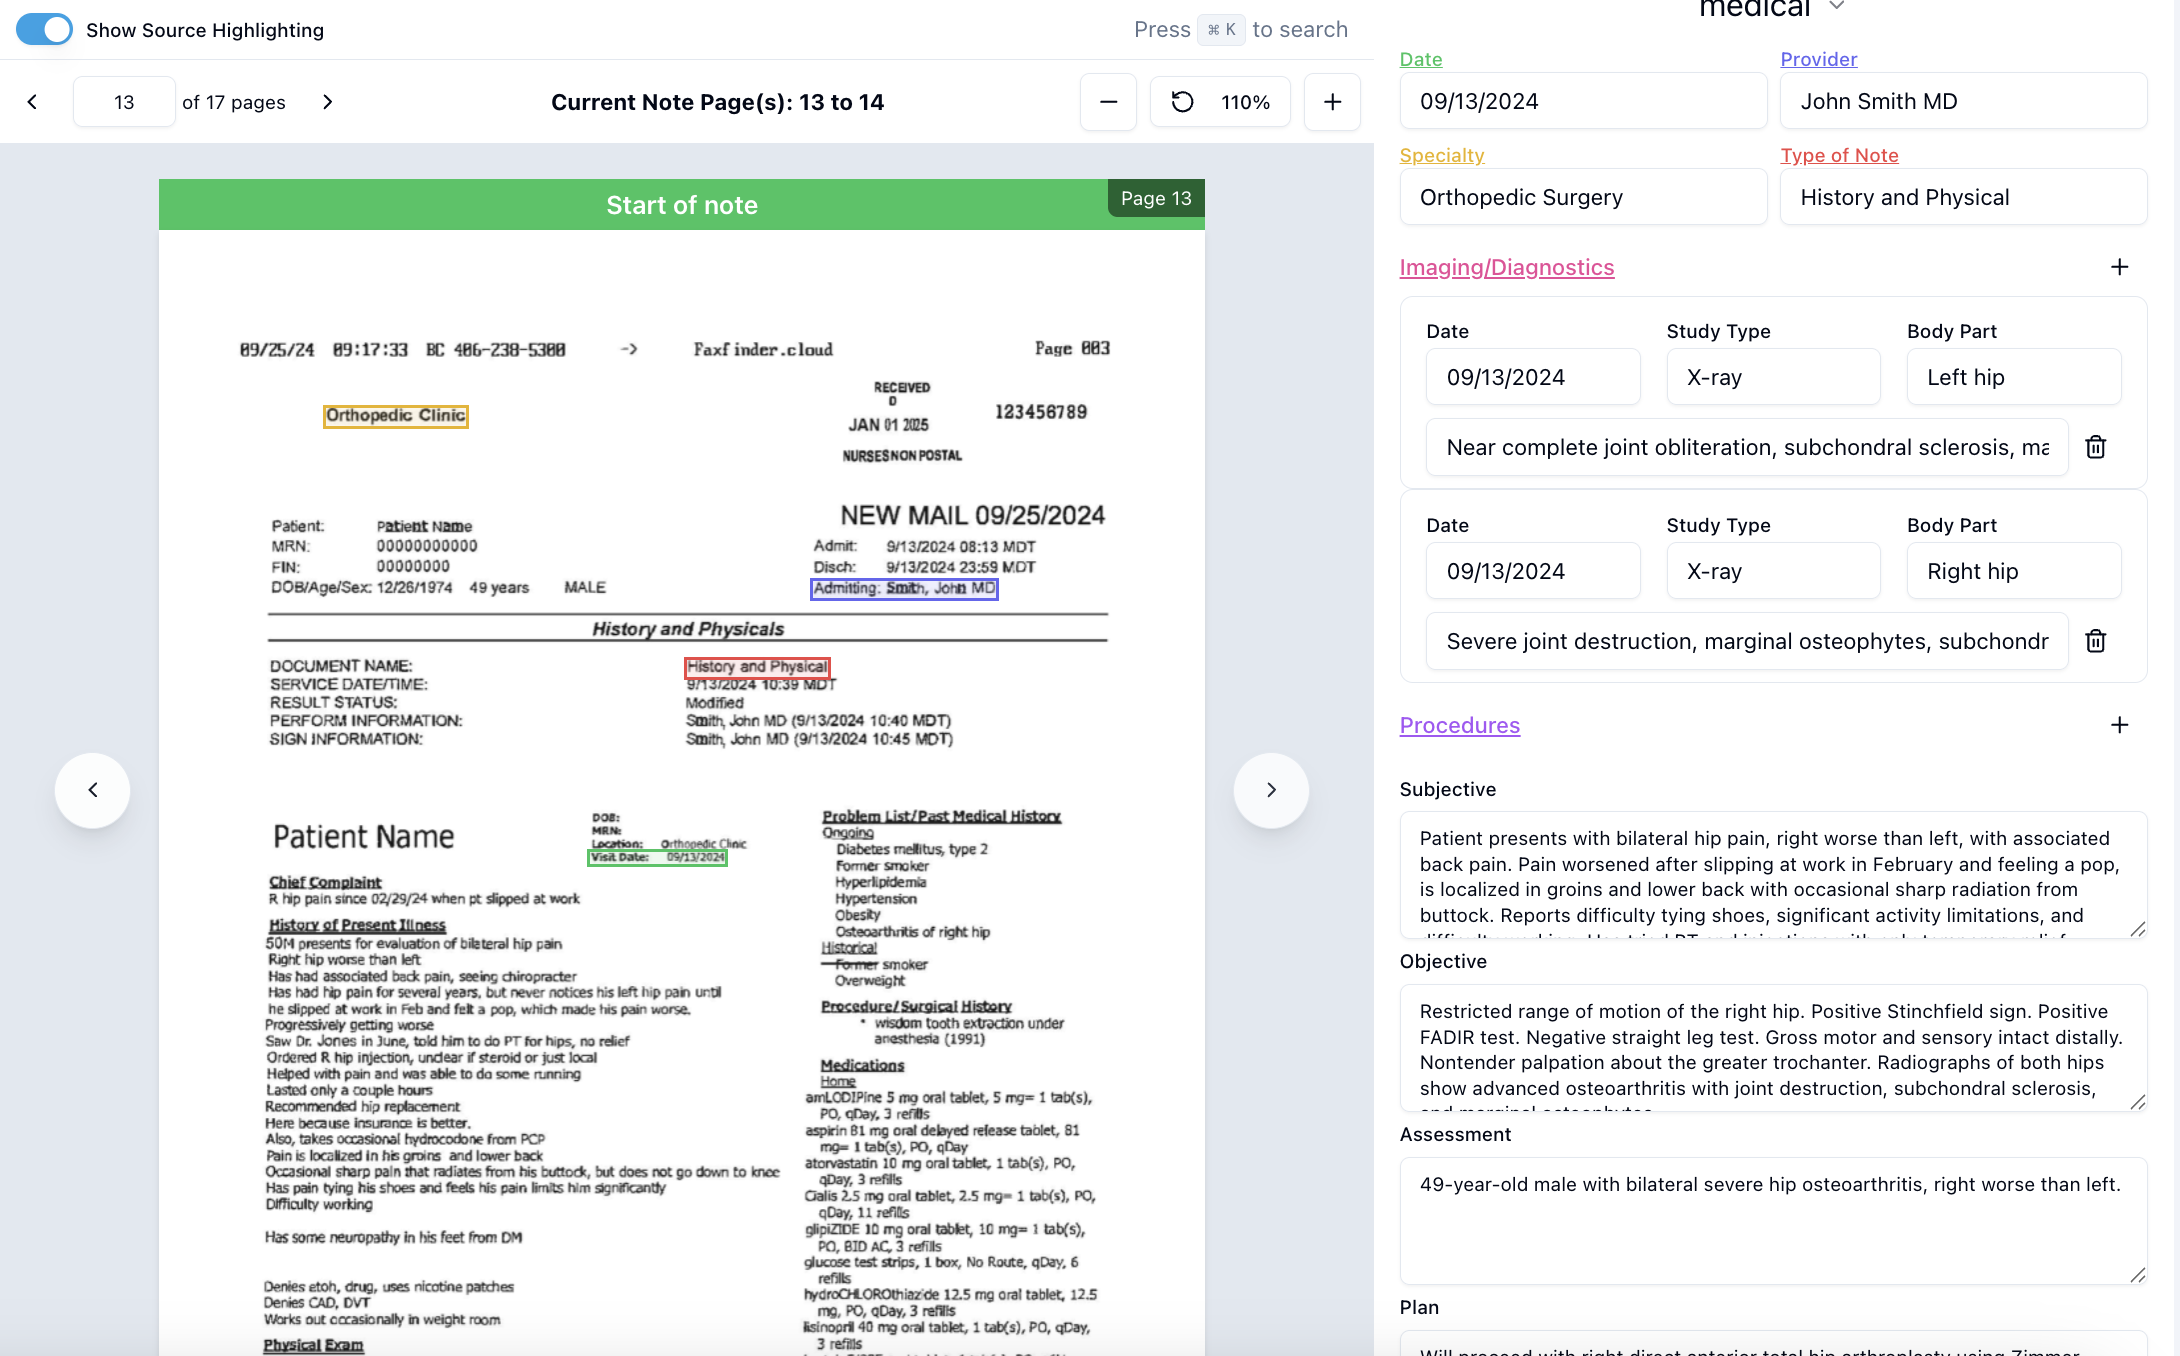Click the Provider field label
2180x1356 pixels.
(x=1818, y=59)
